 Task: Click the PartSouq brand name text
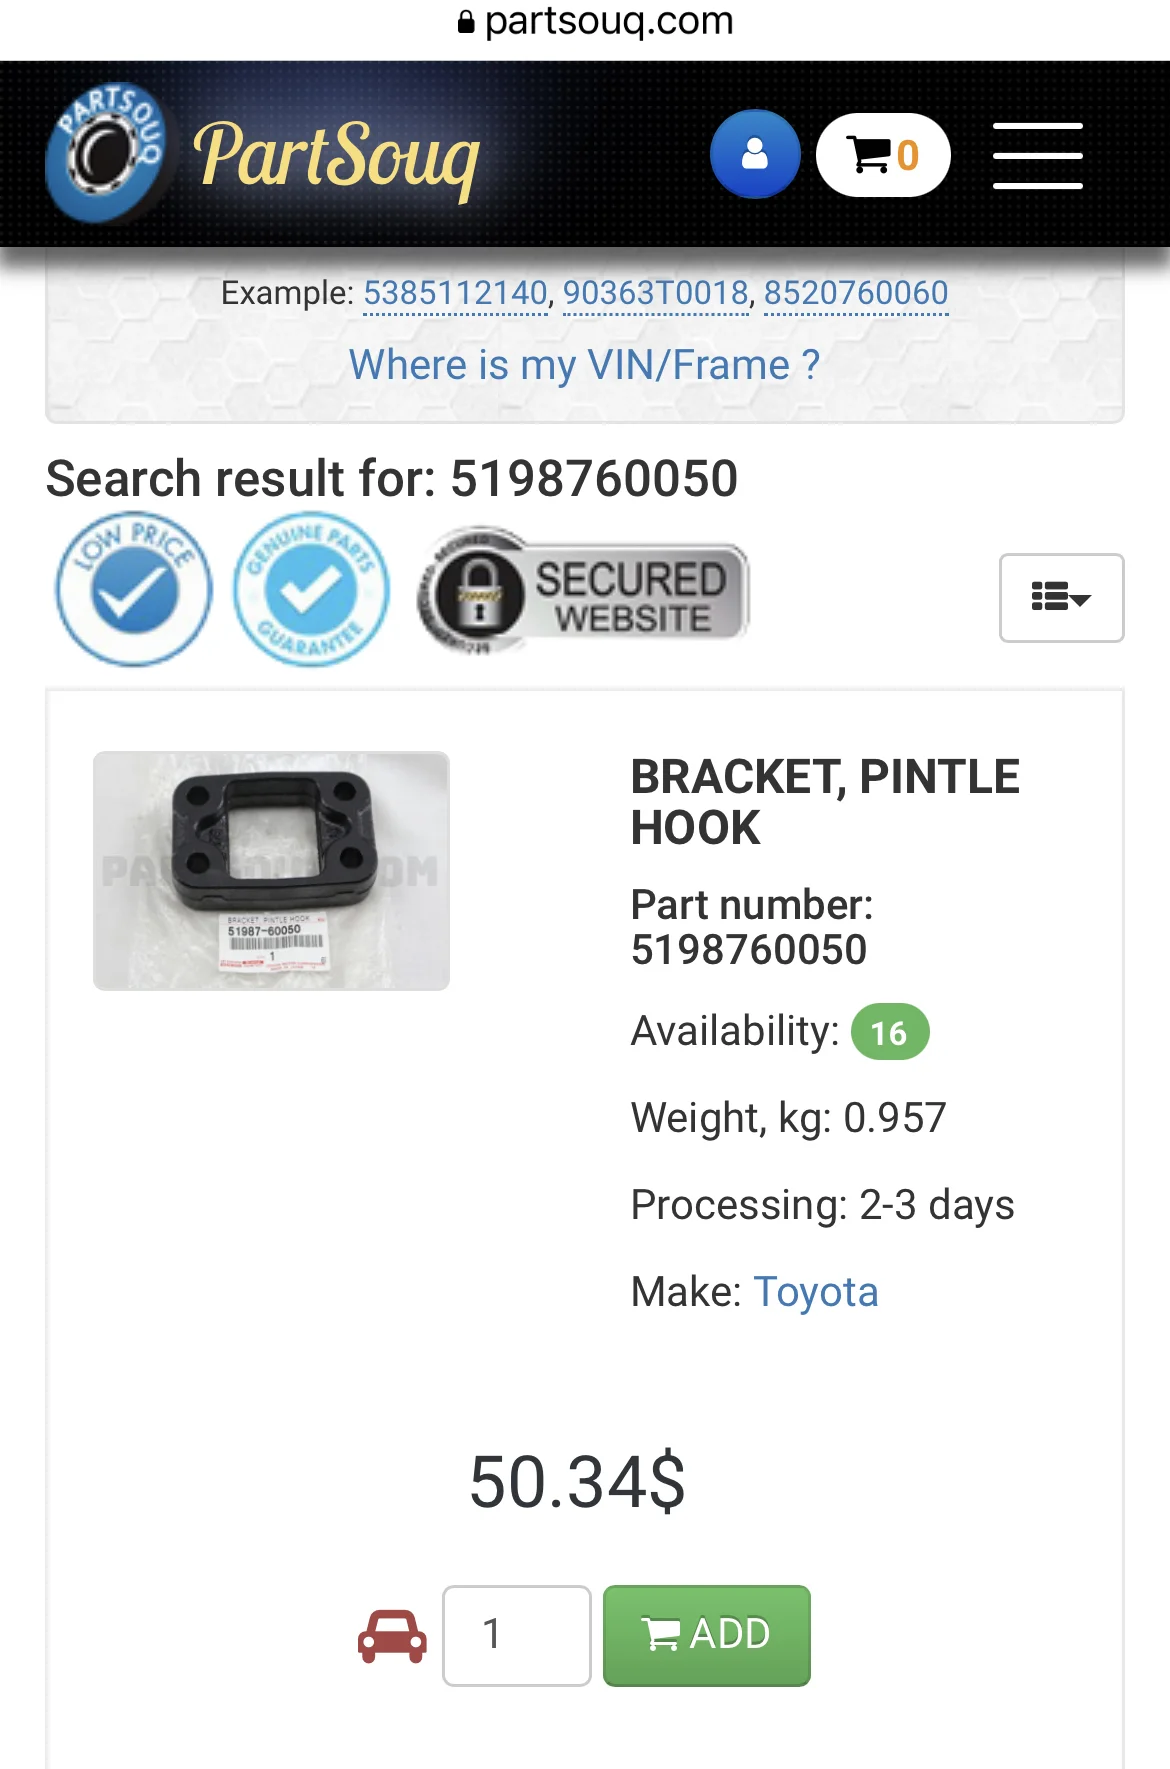point(337,156)
